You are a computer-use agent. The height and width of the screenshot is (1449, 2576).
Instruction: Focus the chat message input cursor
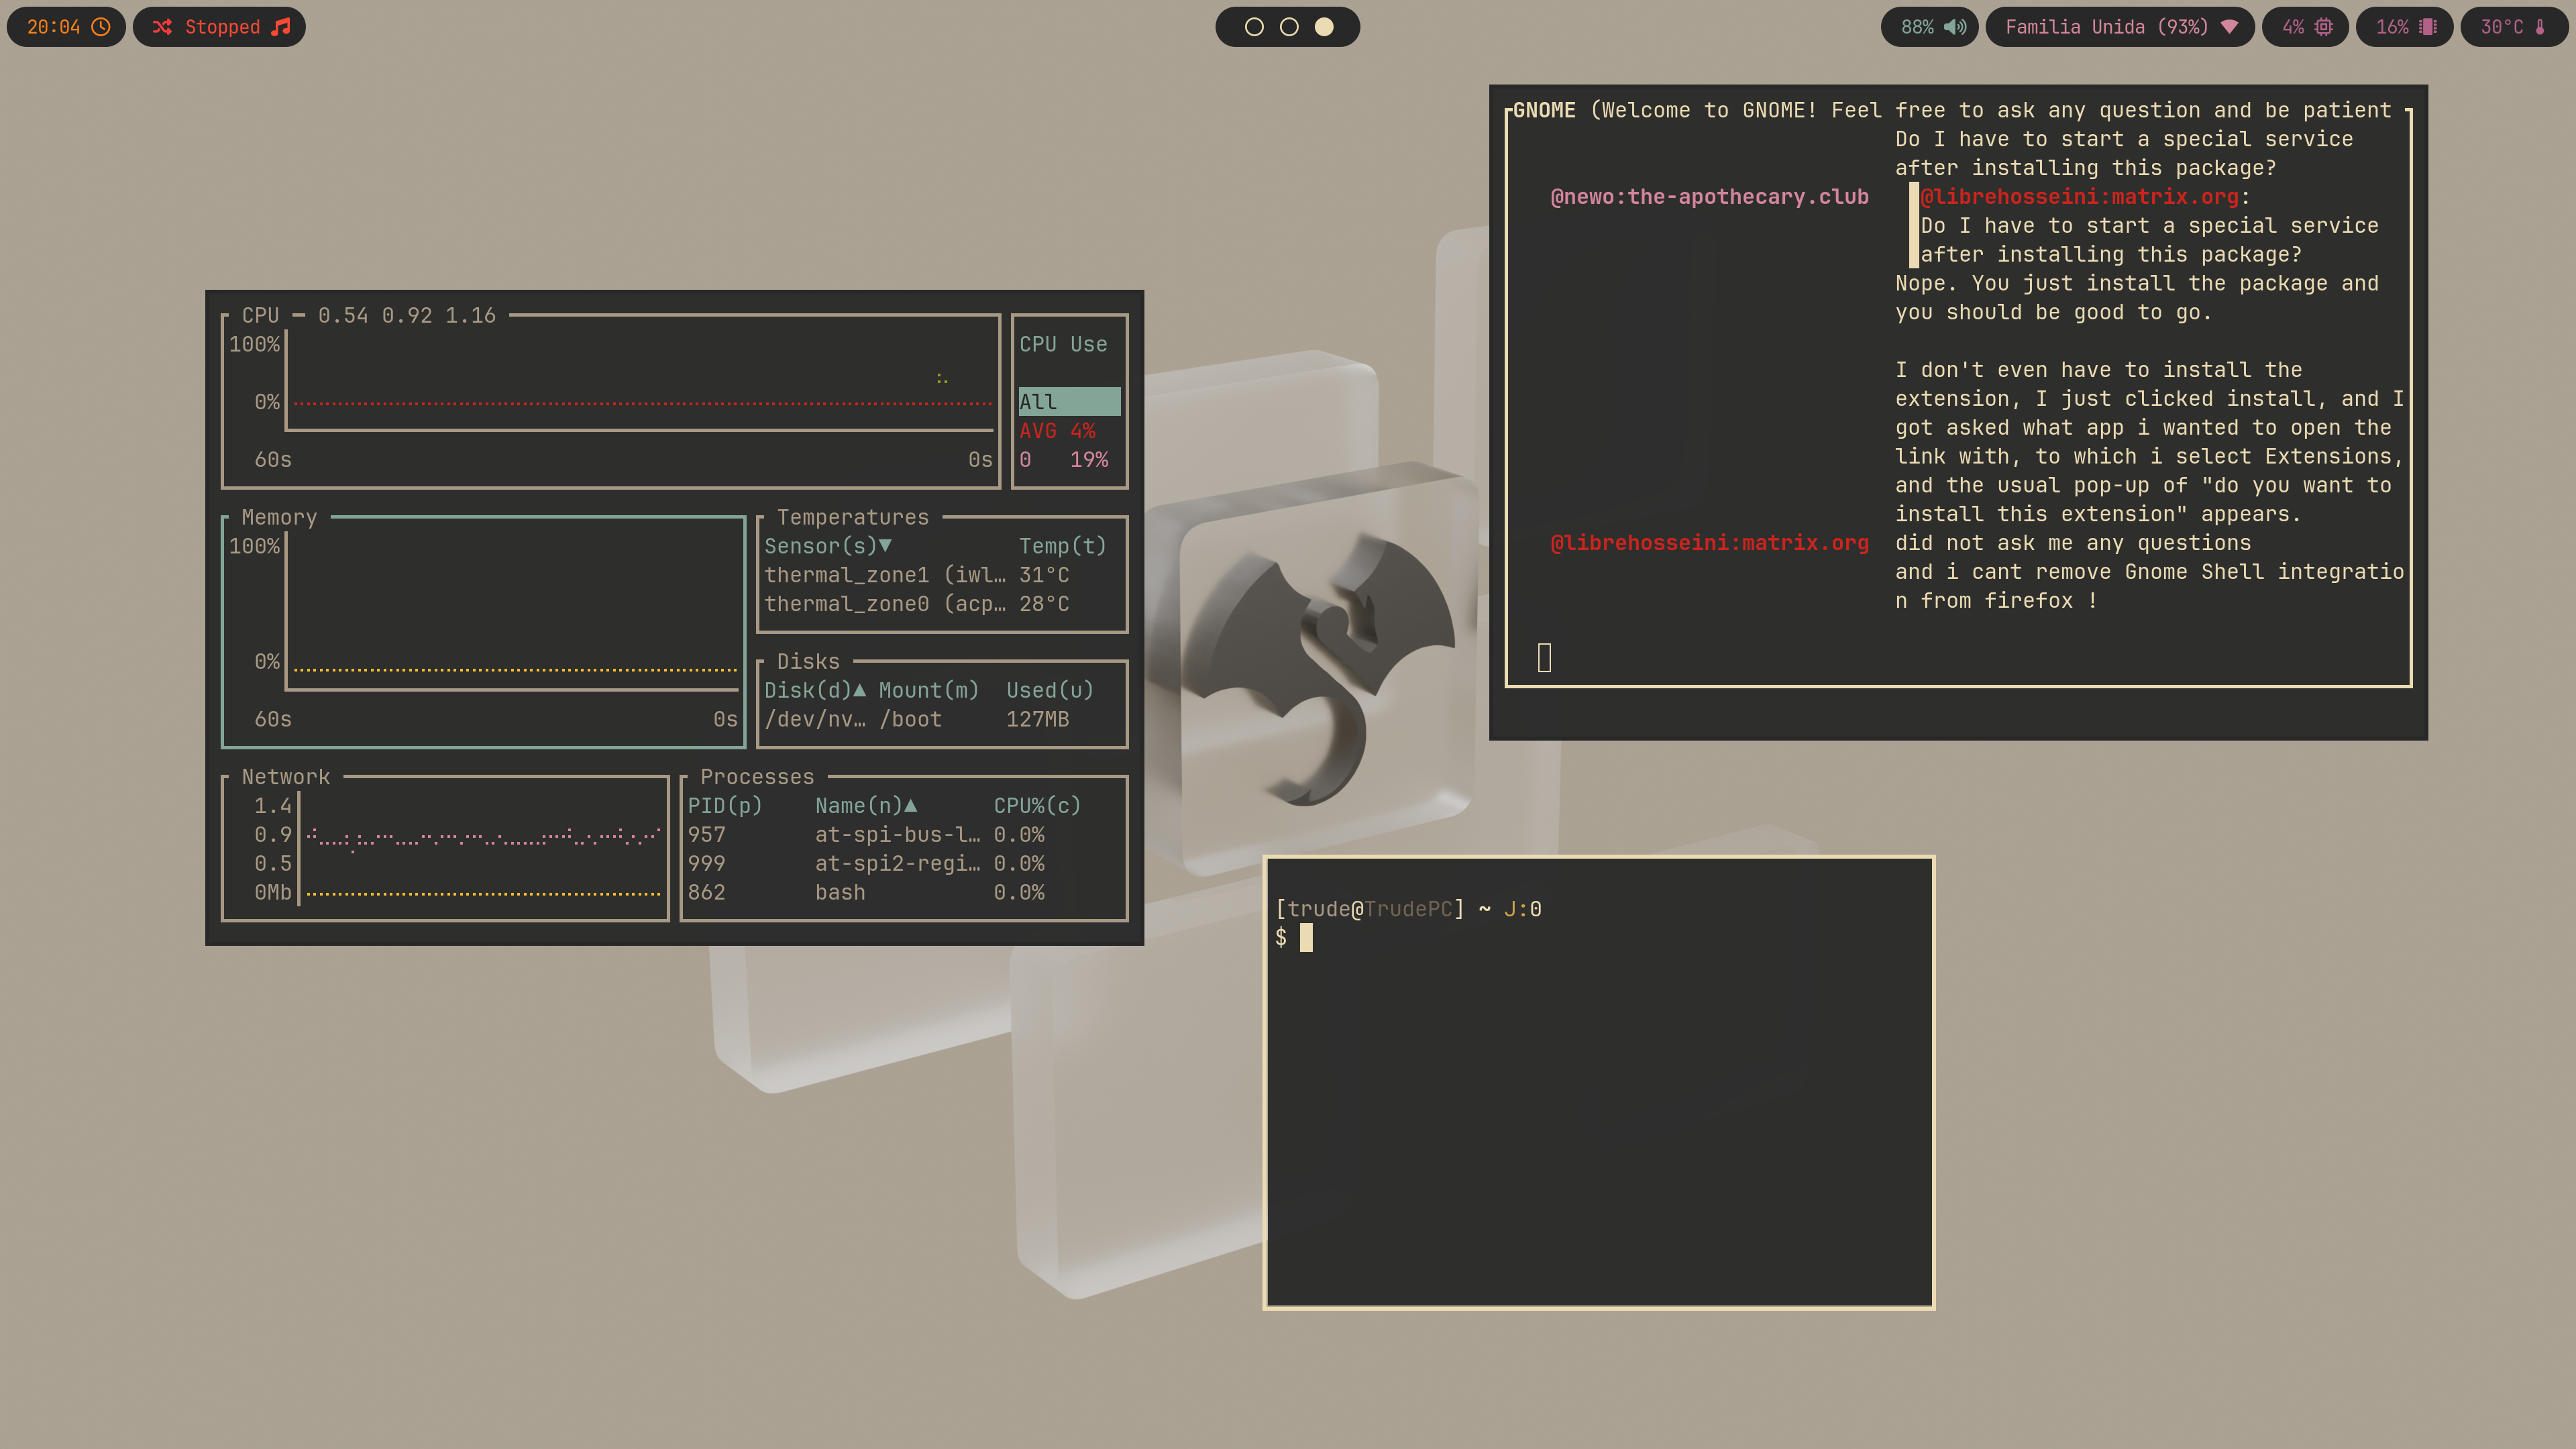1544,658
